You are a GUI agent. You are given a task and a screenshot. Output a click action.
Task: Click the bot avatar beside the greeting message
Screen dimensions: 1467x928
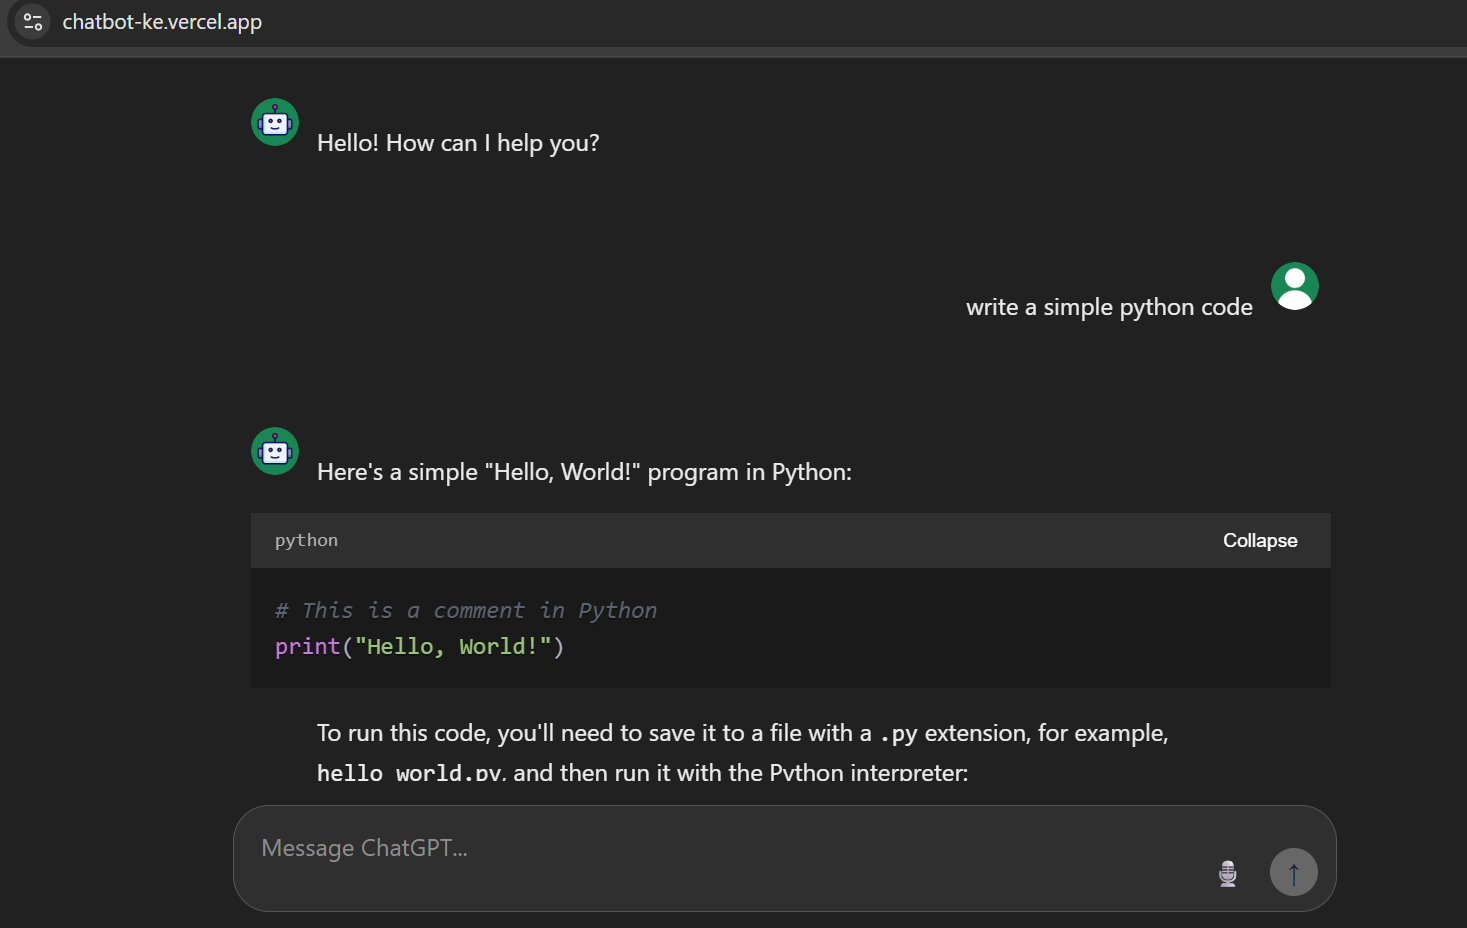[x=275, y=122]
